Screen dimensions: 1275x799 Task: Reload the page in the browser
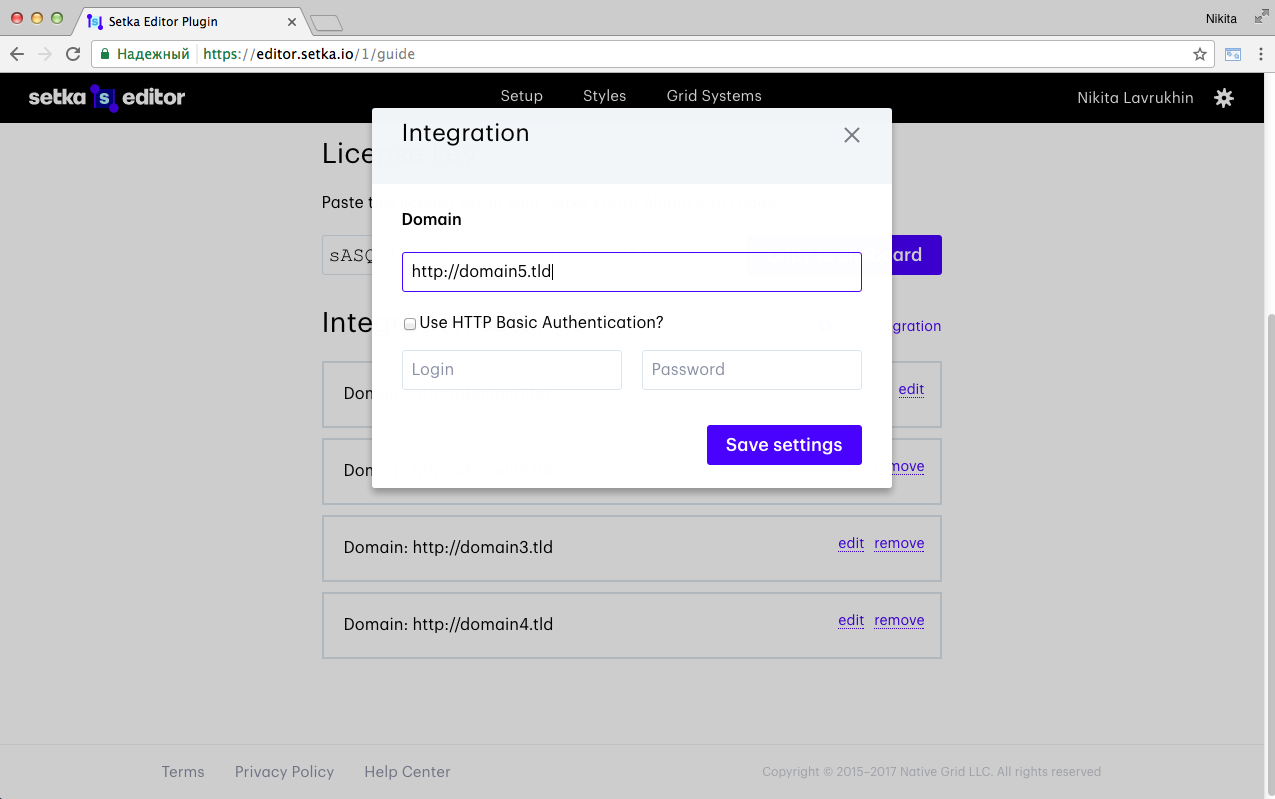point(73,54)
